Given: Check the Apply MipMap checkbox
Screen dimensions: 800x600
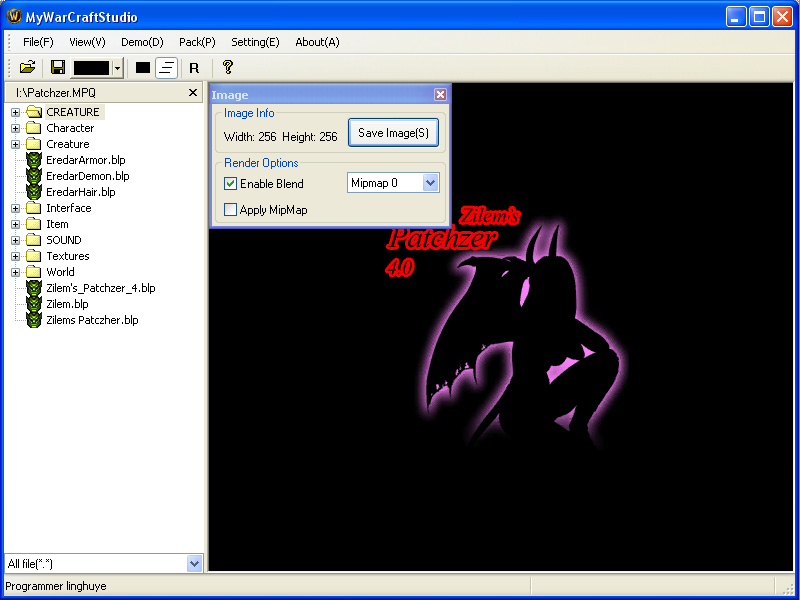Looking at the screenshot, I should [x=231, y=210].
